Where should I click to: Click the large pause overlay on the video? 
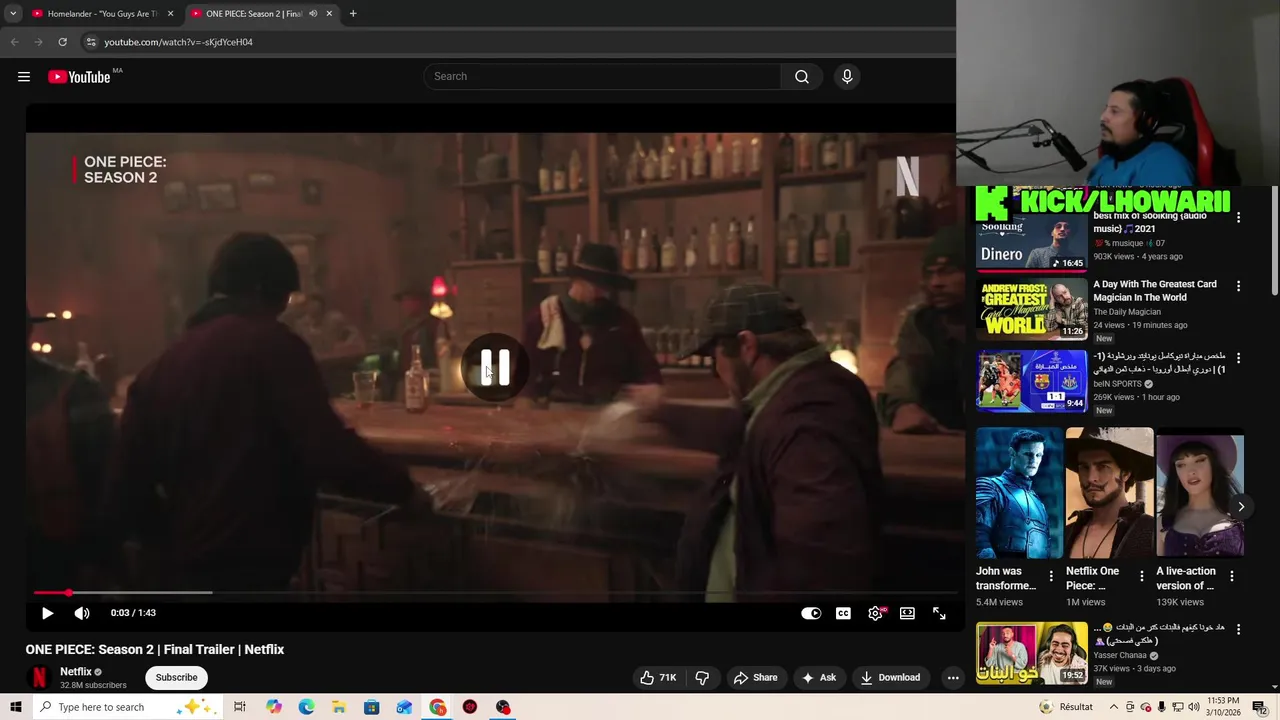[x=495, y=368]
